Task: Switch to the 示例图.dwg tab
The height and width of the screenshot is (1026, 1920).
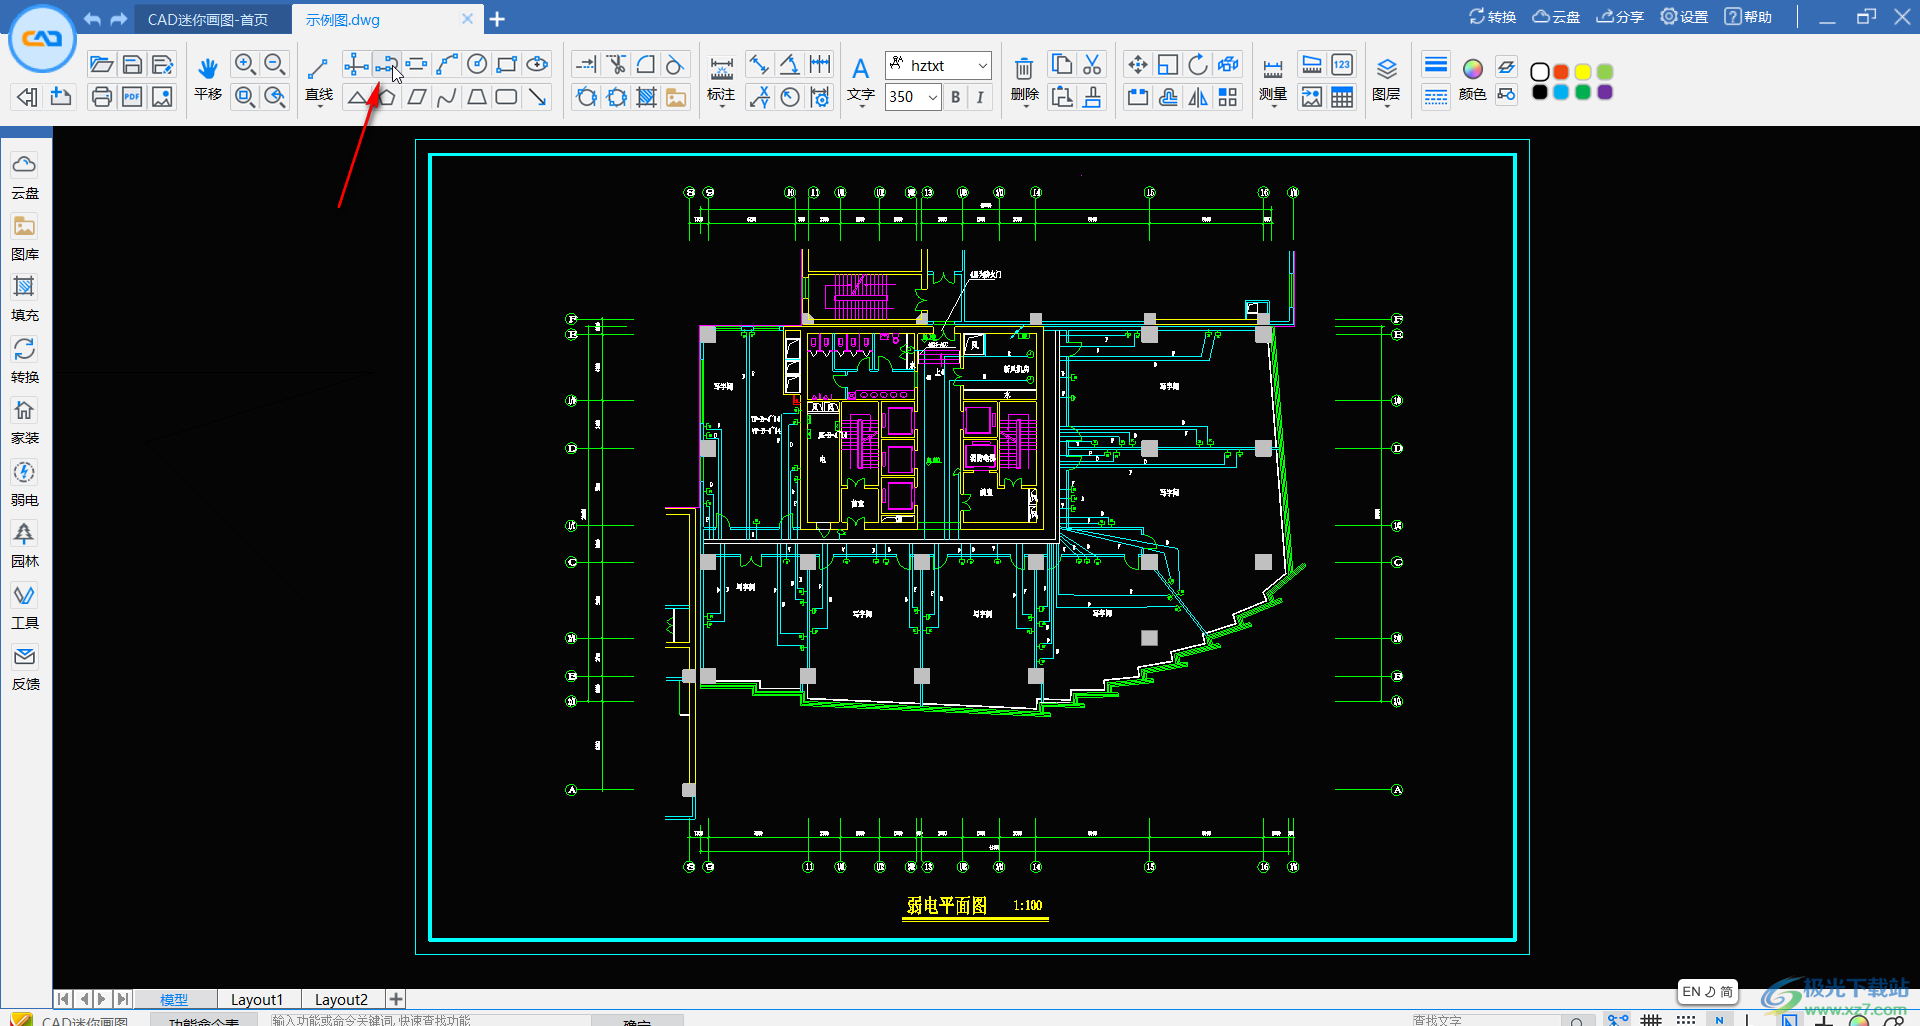Action: click(343, 19)
